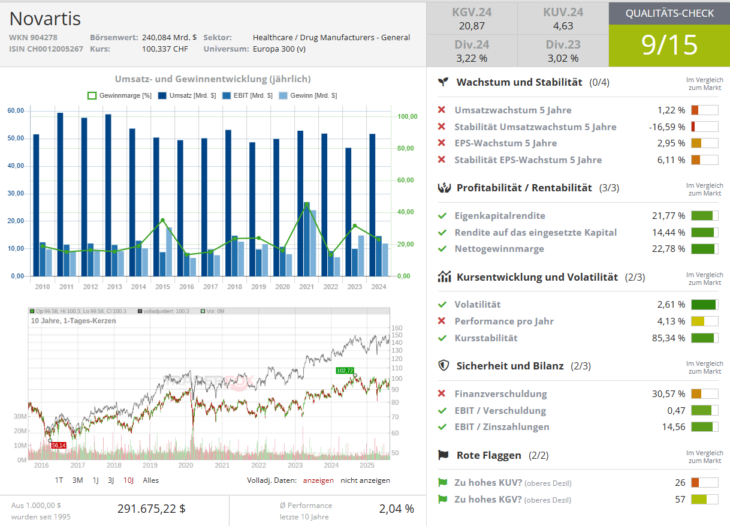Click red X icon next to Stabilität EPS-Wachstum 5 Jahre
This screenshot has height=526, width=730.
click(x=442, y=160)
